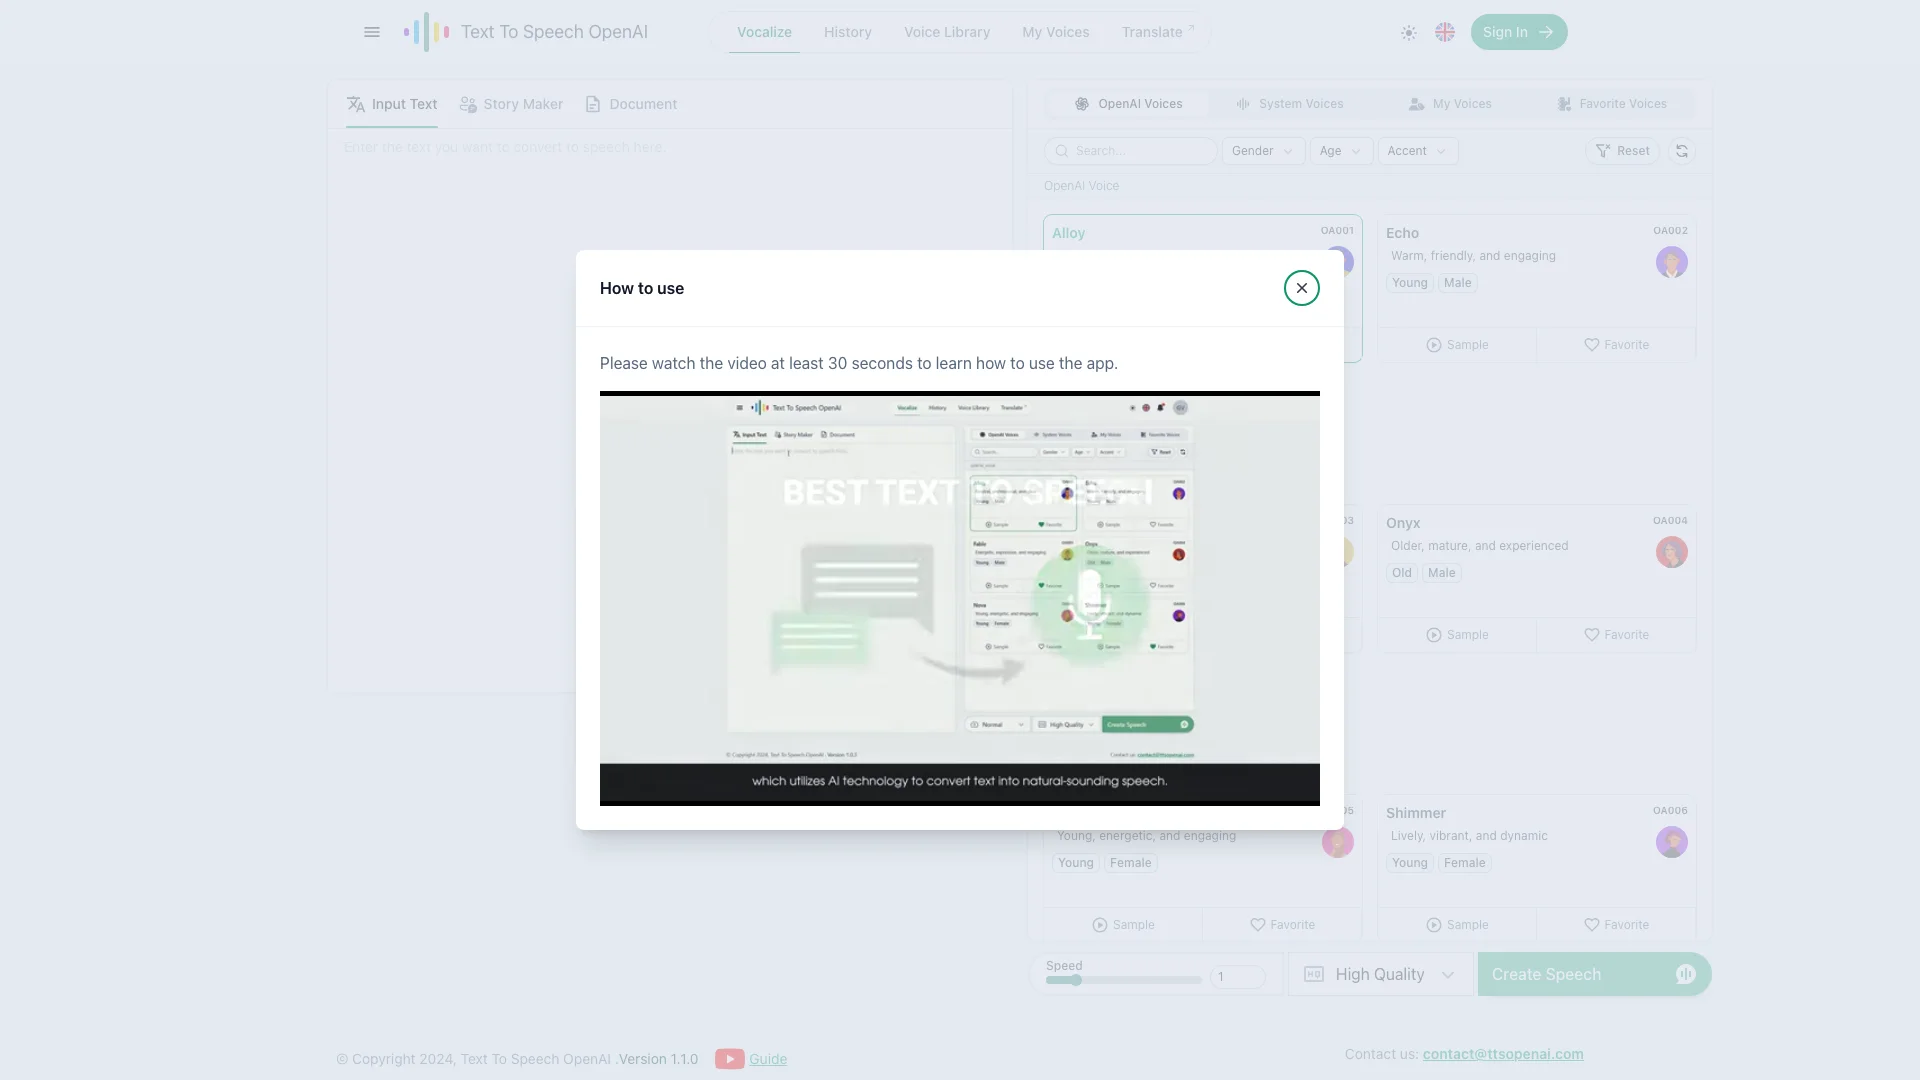
Task: Expand the Age filter dropdown
Action: [x=1341, y=151]
